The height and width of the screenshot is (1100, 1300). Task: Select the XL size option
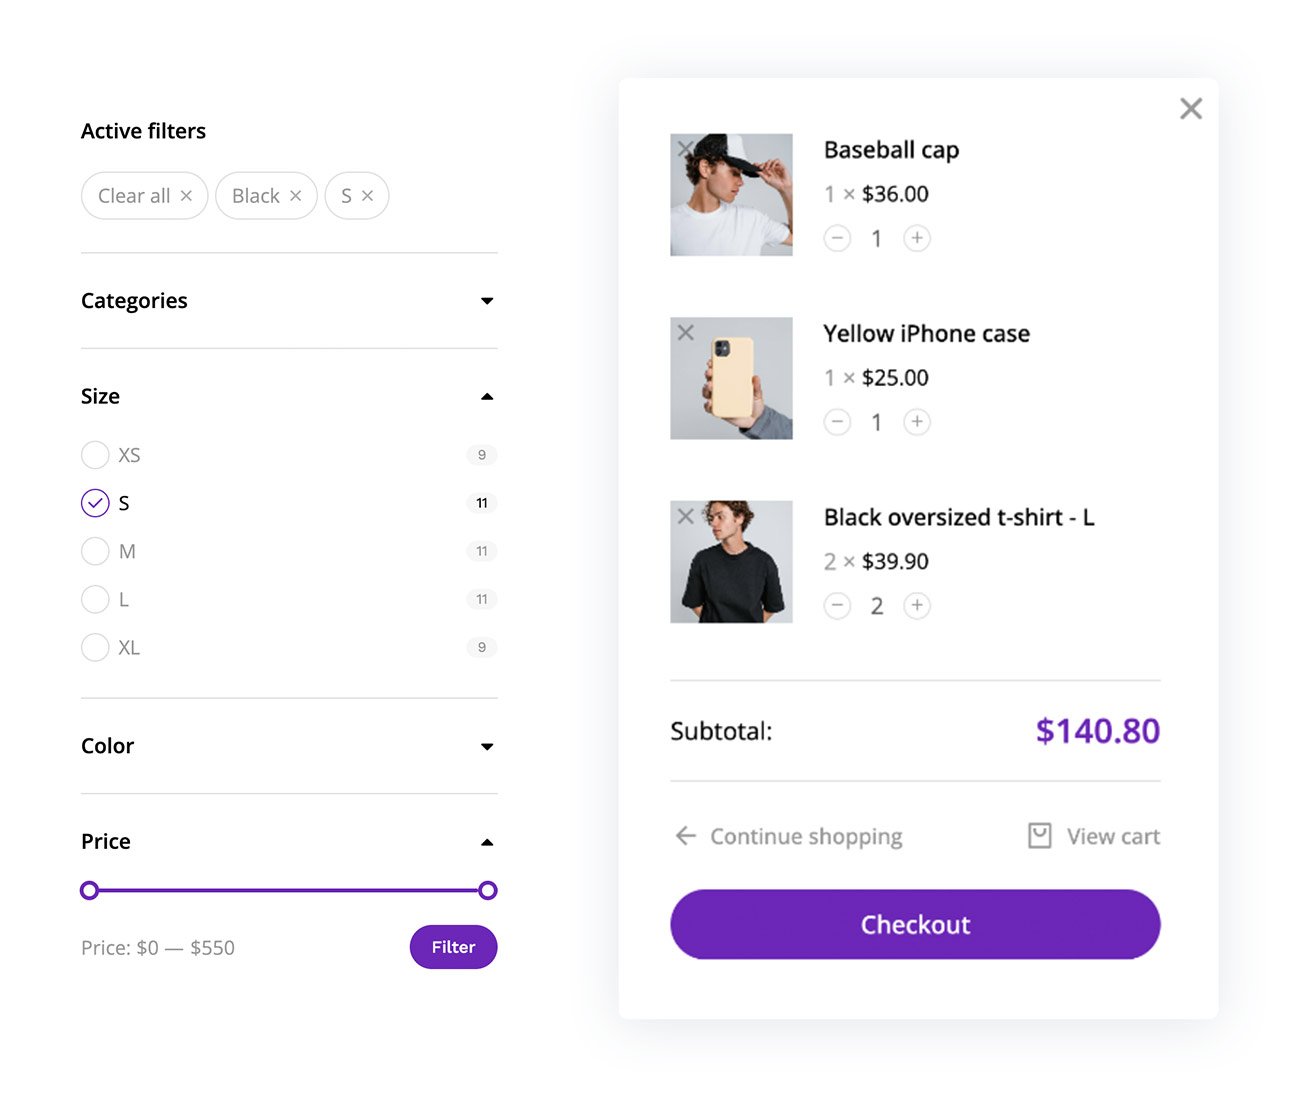95,648
